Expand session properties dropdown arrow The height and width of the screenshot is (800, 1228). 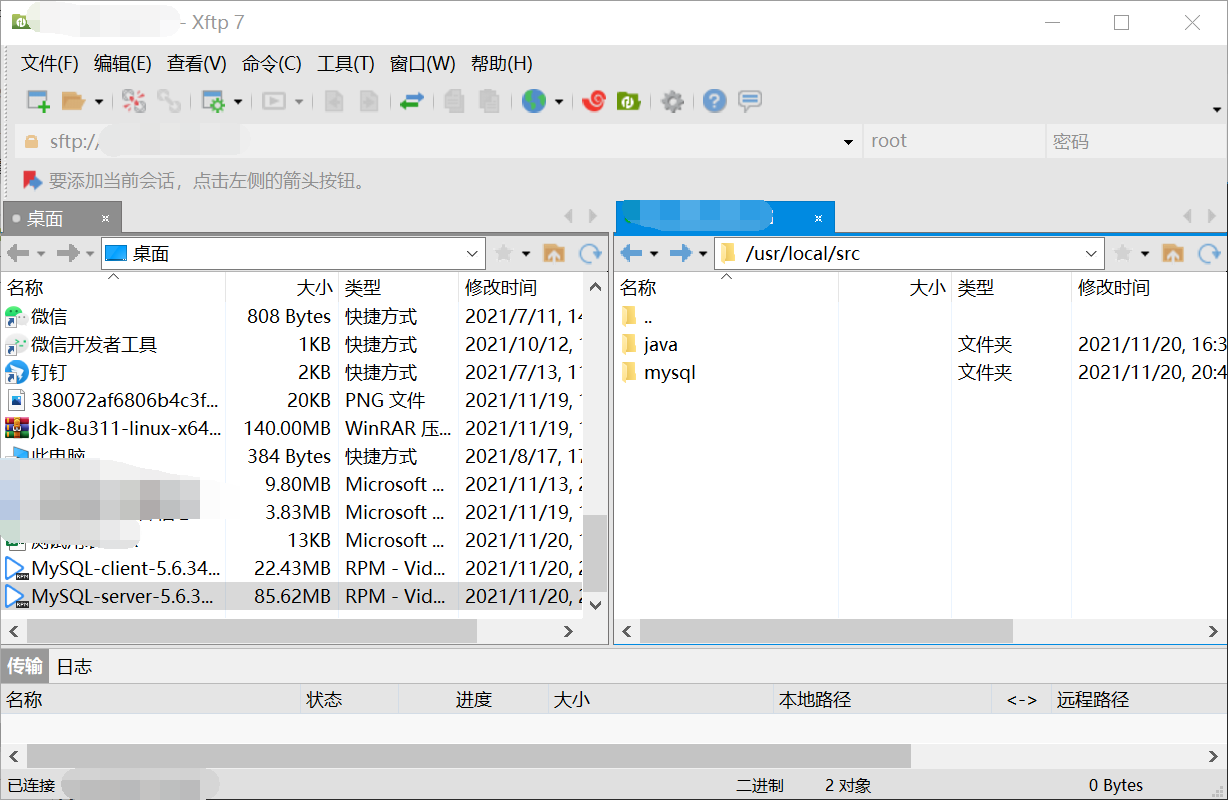coord(238,101)
